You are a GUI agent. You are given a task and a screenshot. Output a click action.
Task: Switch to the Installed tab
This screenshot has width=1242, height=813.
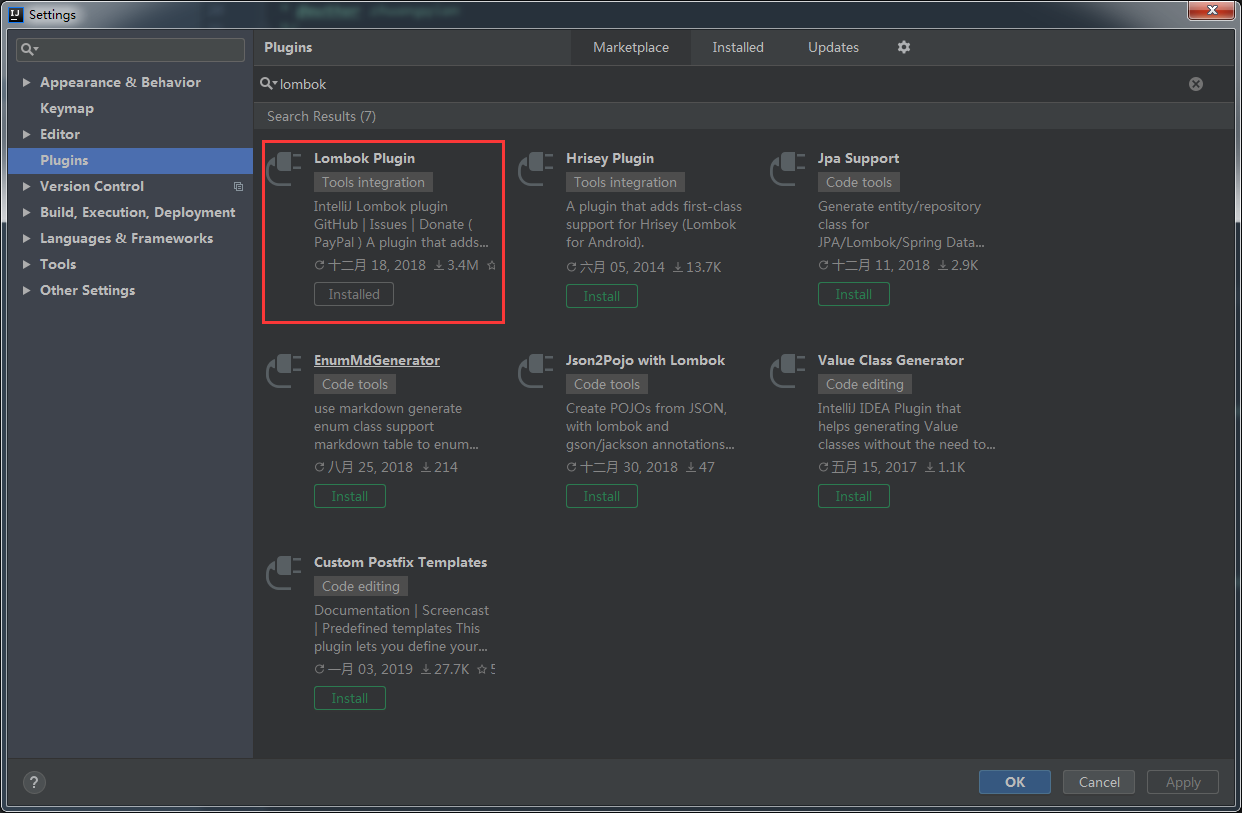click(738, 47)
